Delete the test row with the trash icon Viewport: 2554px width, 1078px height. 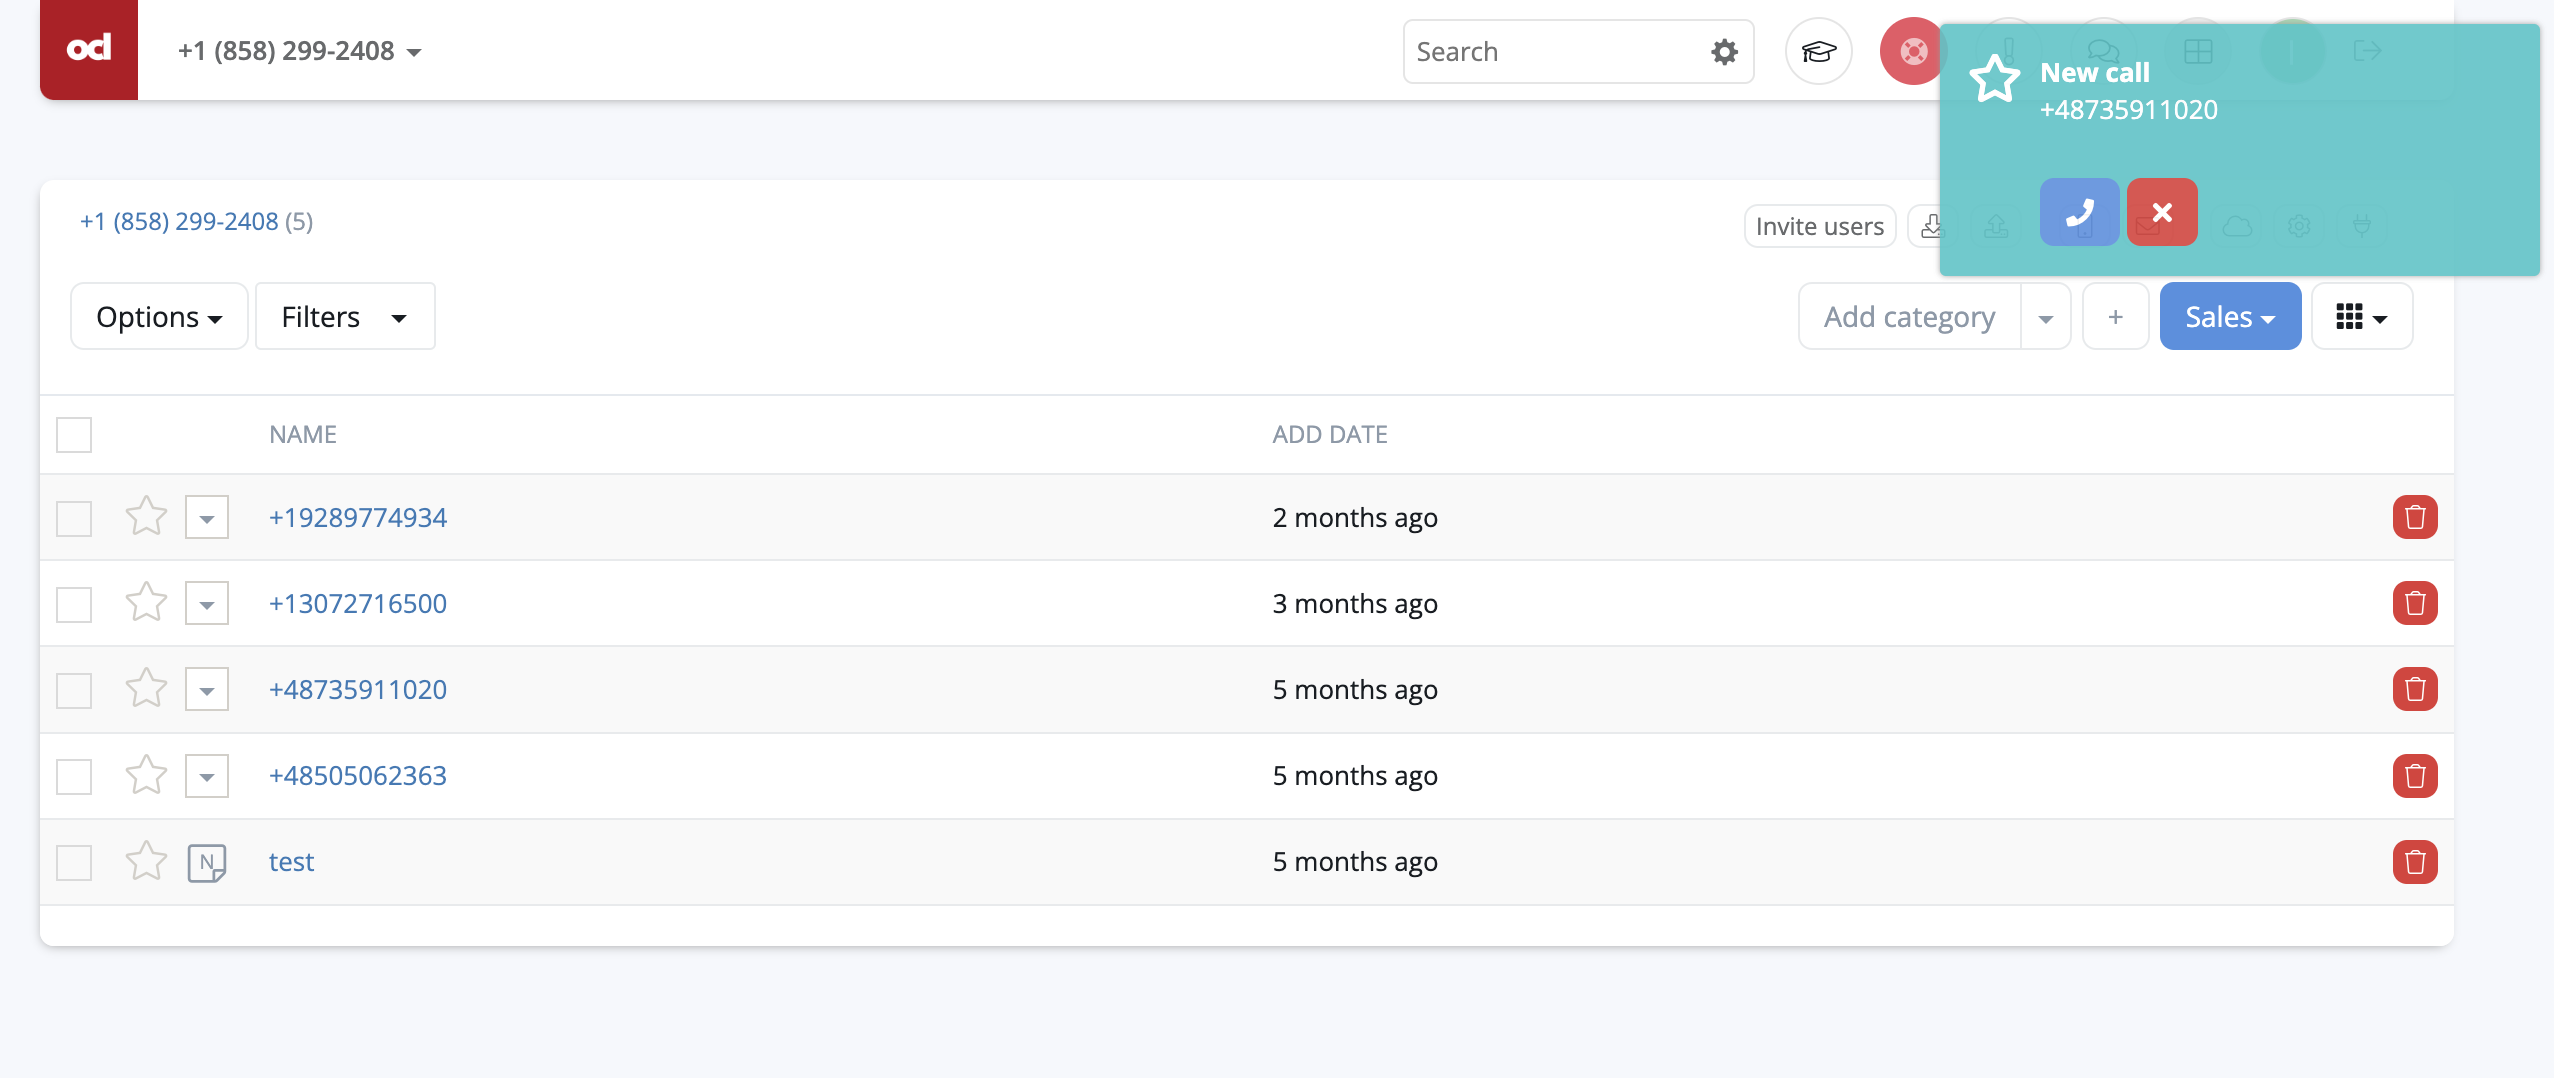(2414, 862)
